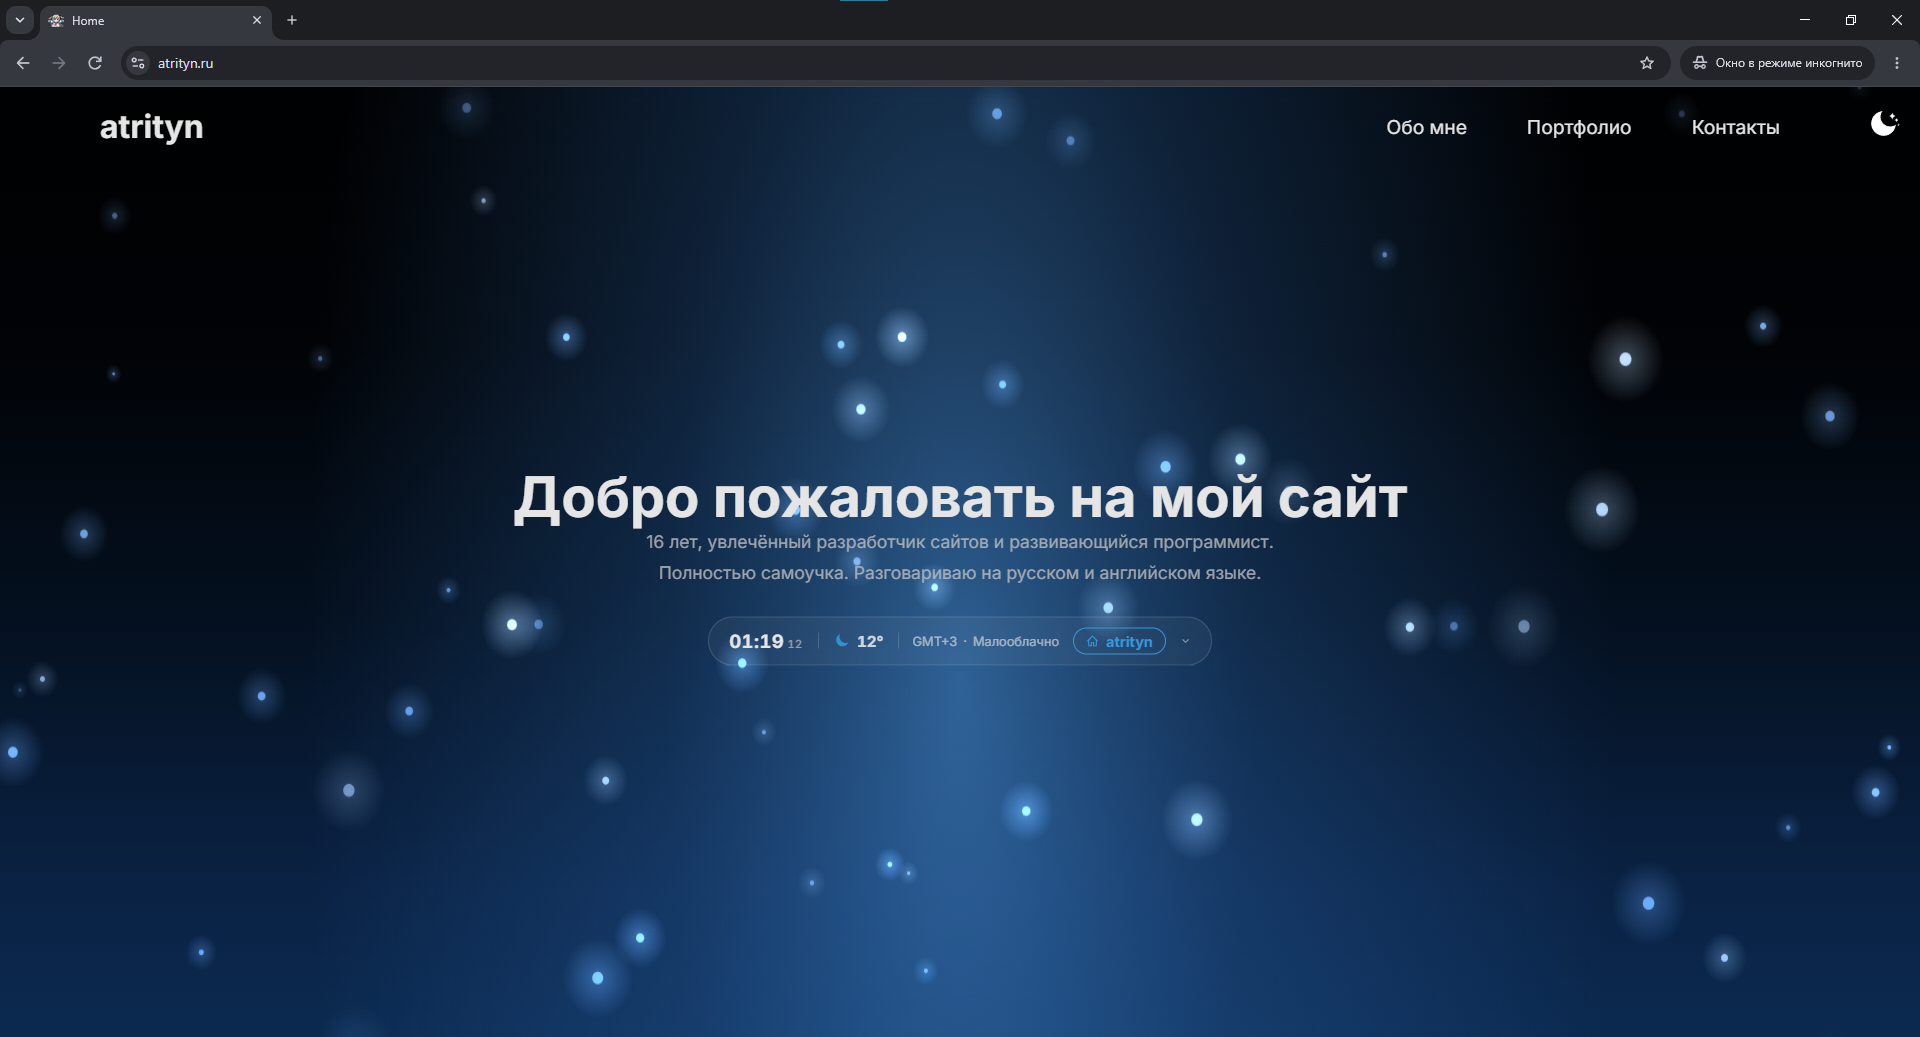1920x1037 pixels.
Task: Open the Обо мне section
Action: point(1426,127)
